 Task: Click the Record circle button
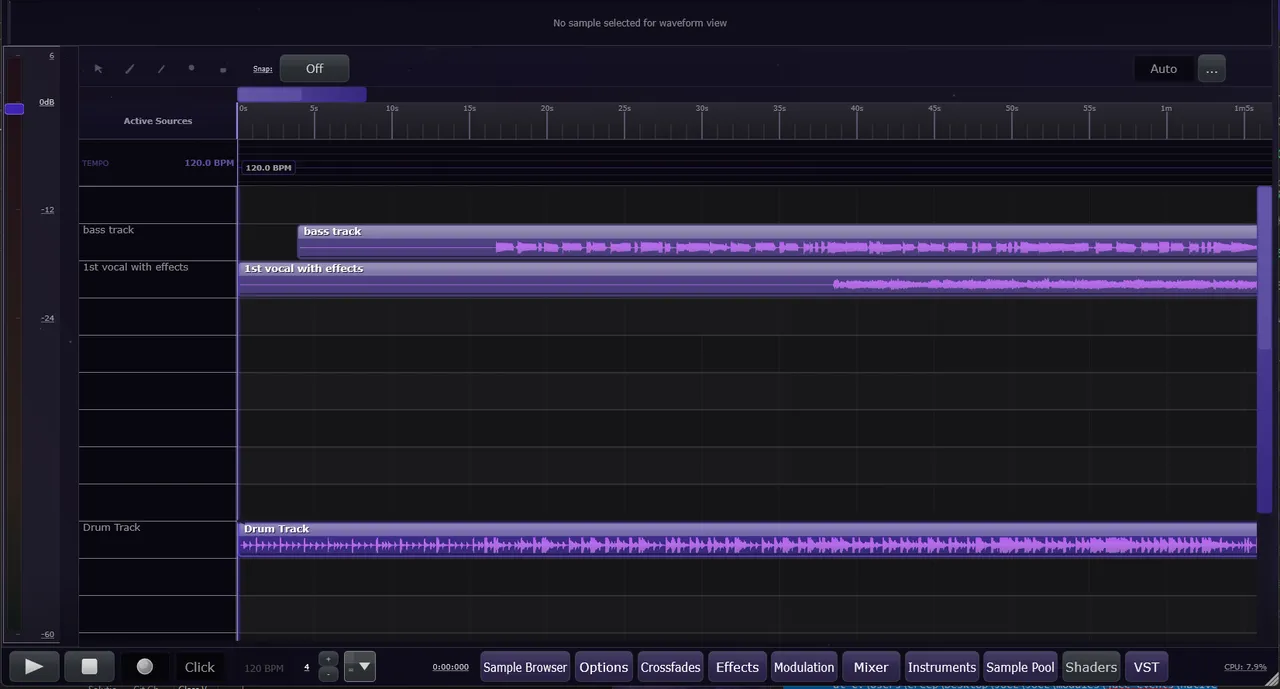tap(145, 667)
